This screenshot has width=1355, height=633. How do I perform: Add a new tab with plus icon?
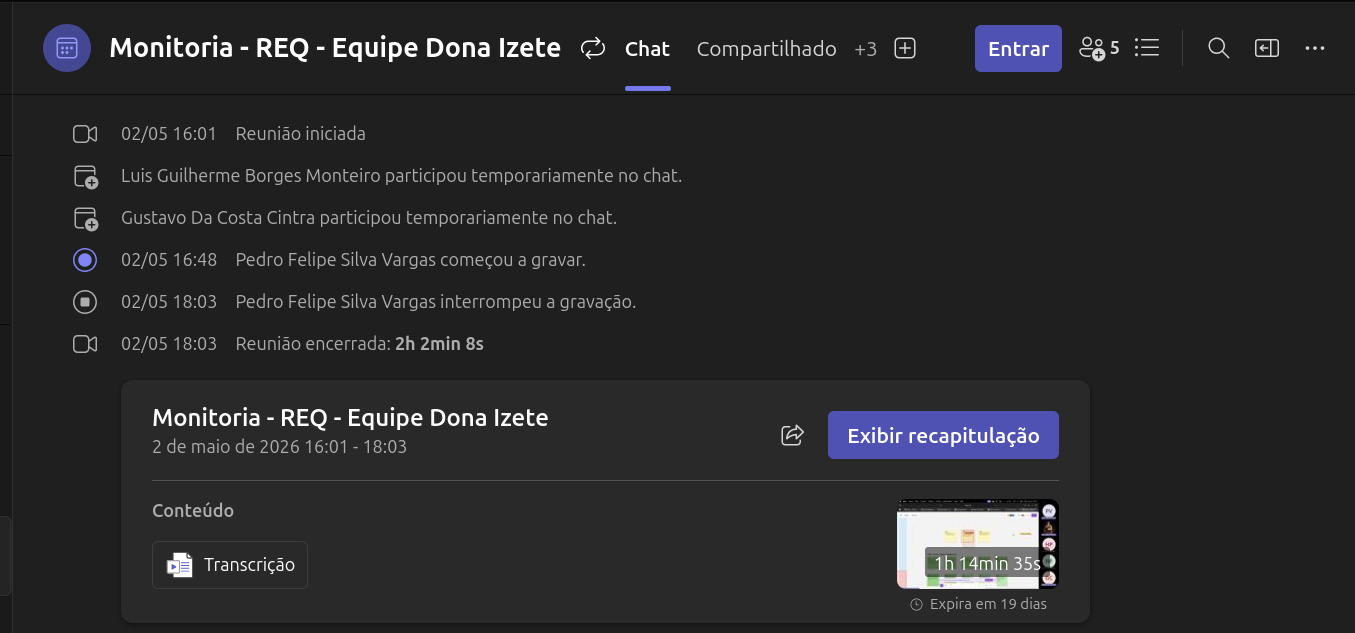tap(905, 48)
